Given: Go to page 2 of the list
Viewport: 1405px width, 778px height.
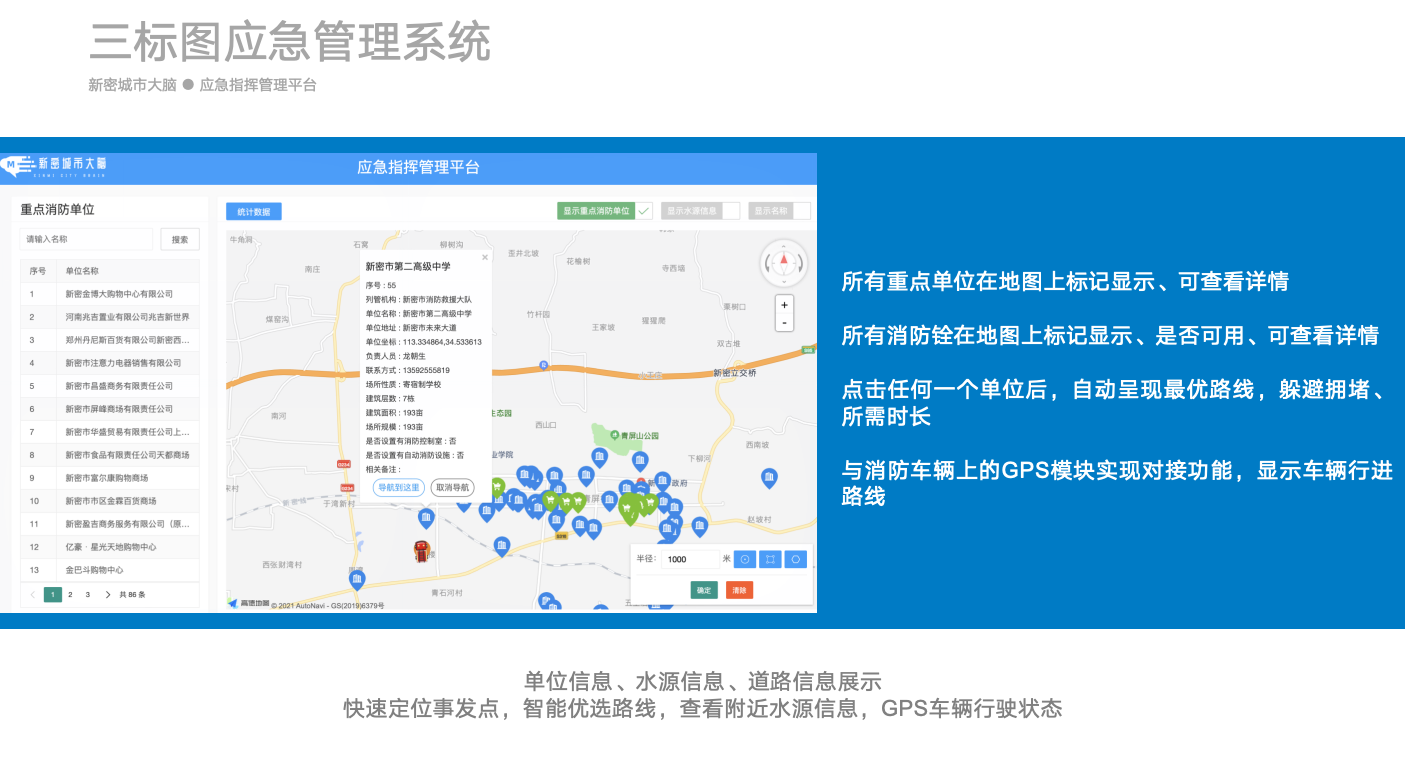Looking at the screenshot, I should point(70,594).
